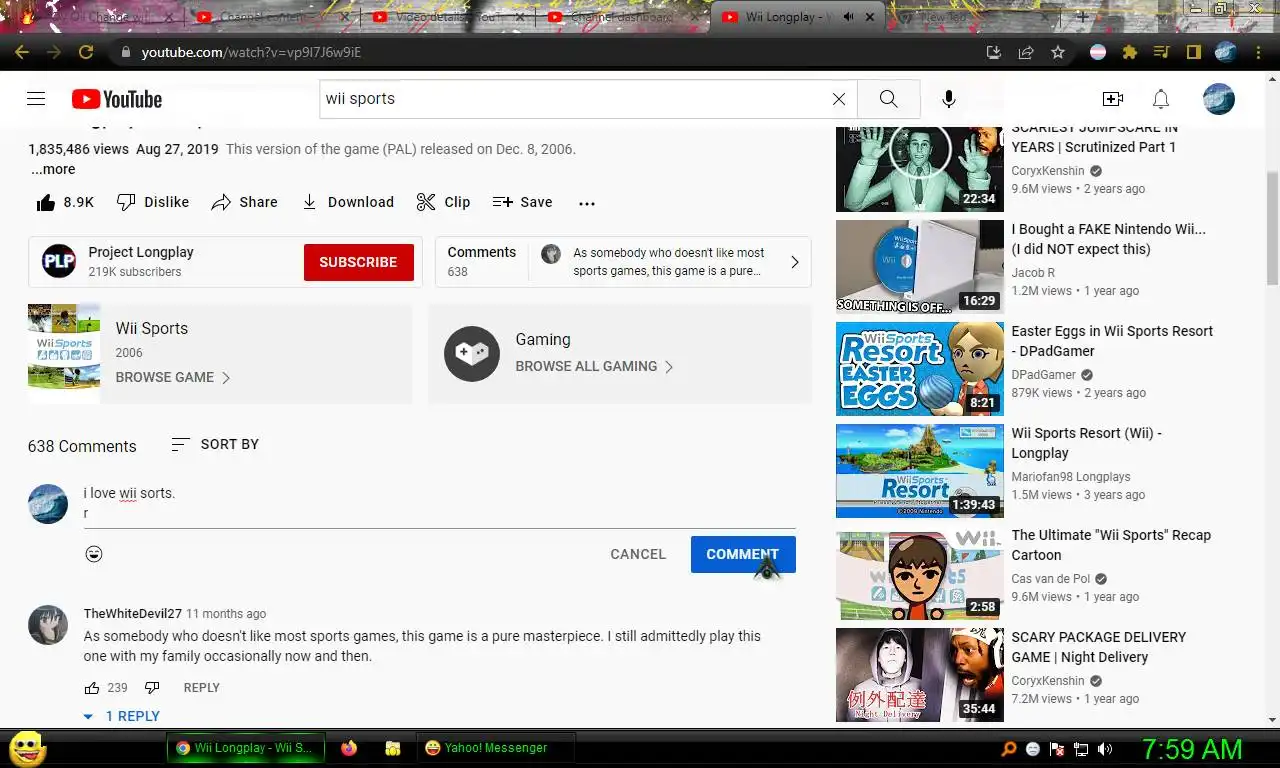1280x768 pixels.
Task: Open the emoji picker for the comment
Action: coord(94,554)
